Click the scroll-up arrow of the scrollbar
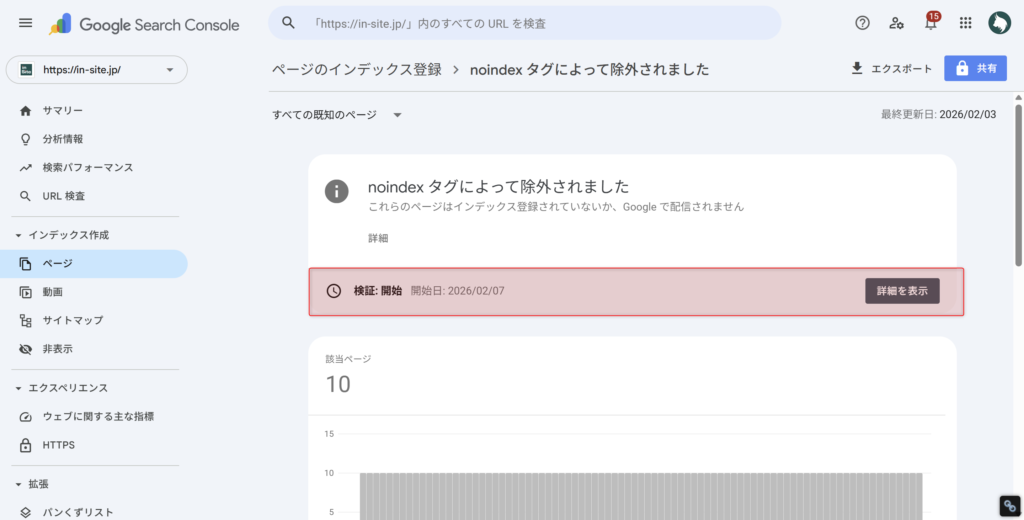Image resolution: width=1024 pixels, height=520 pixels. tap(1018, 98)
